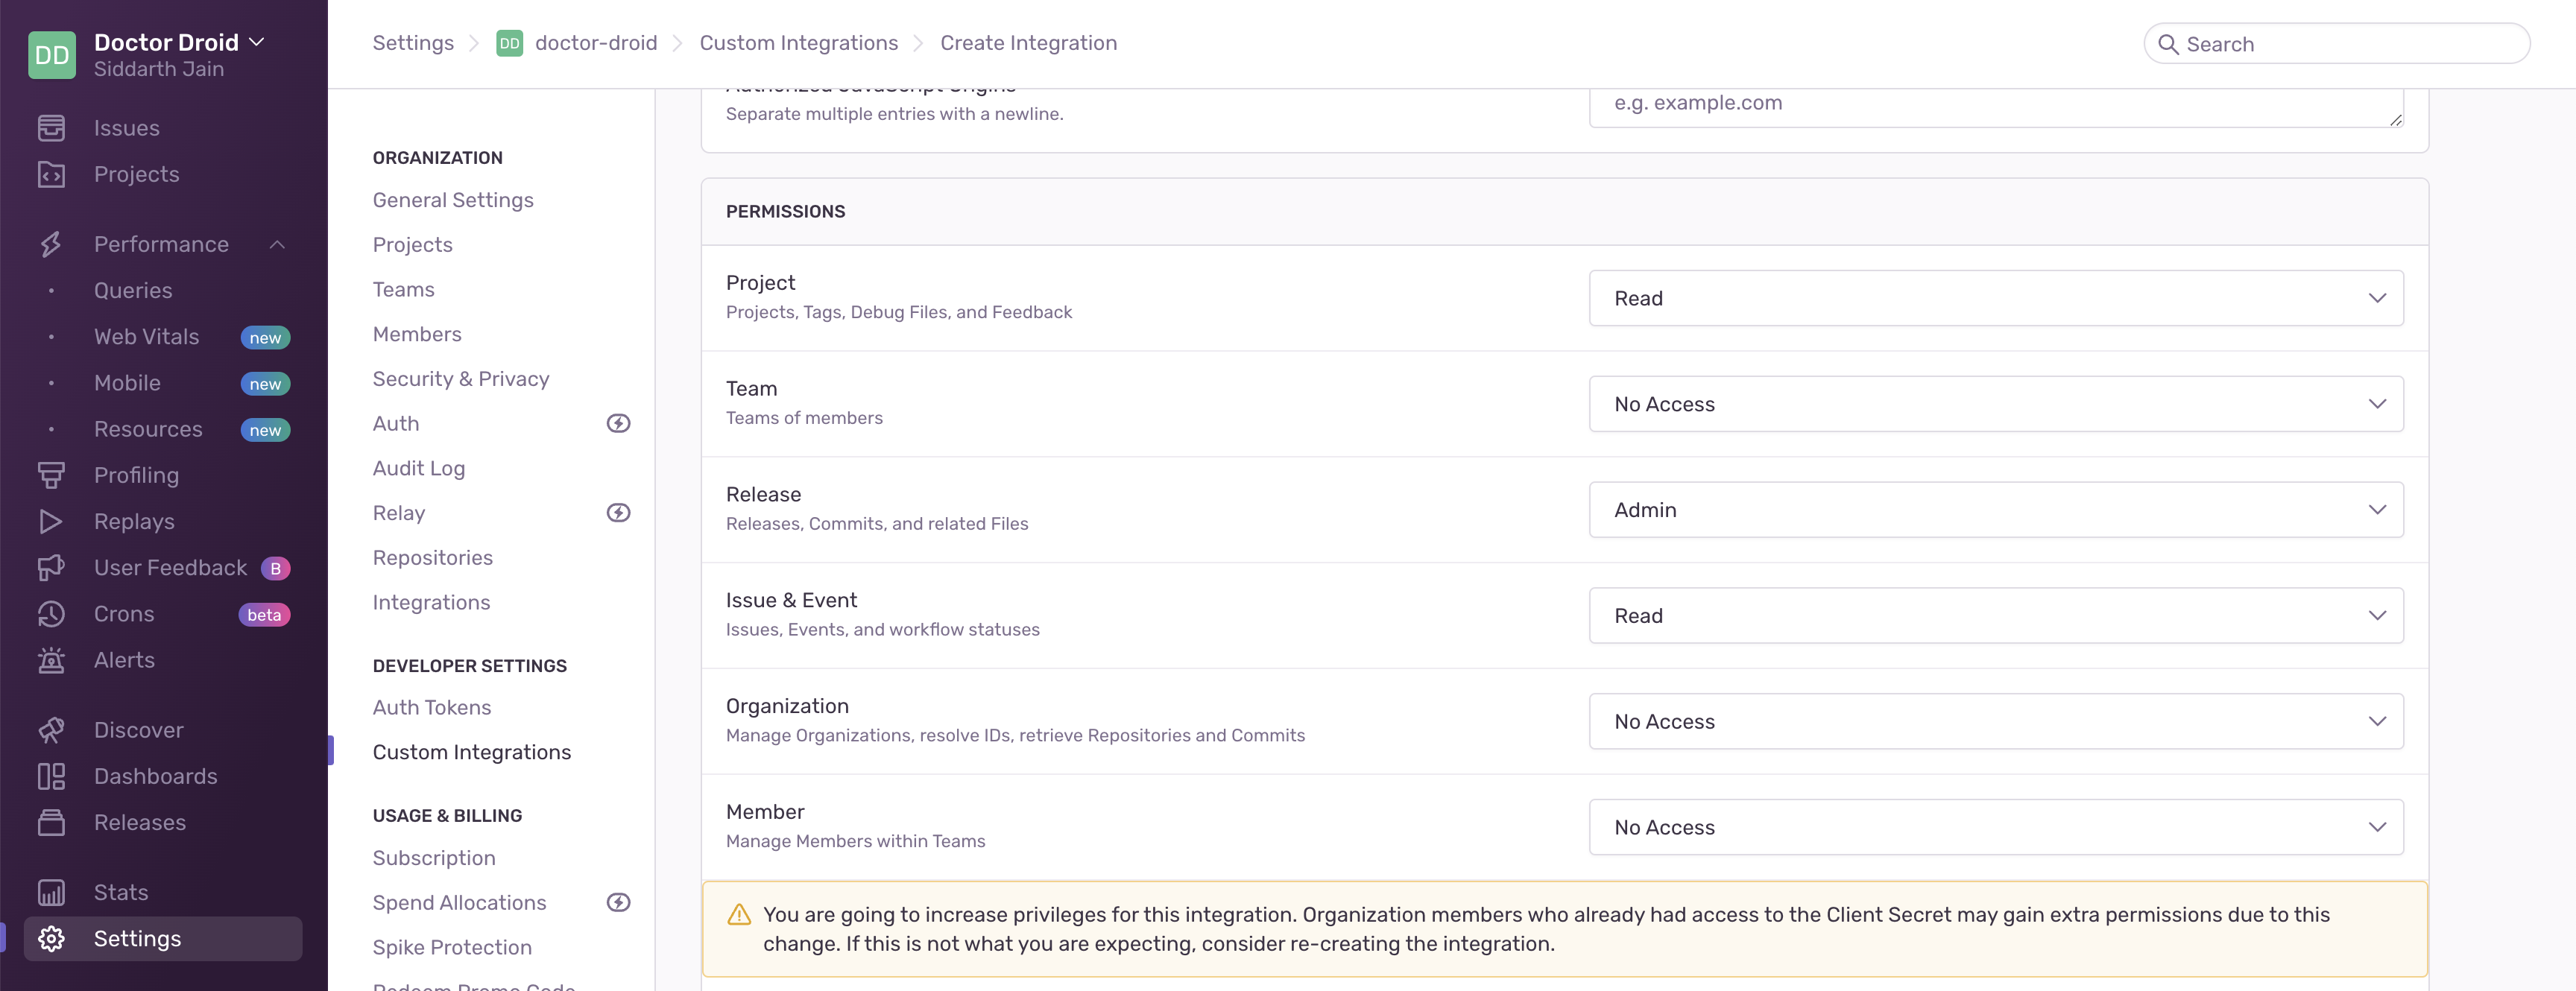Screen dimensions: 2576x991
Task: Open Mobile under Performance
Action: click(x=127, y=383)
